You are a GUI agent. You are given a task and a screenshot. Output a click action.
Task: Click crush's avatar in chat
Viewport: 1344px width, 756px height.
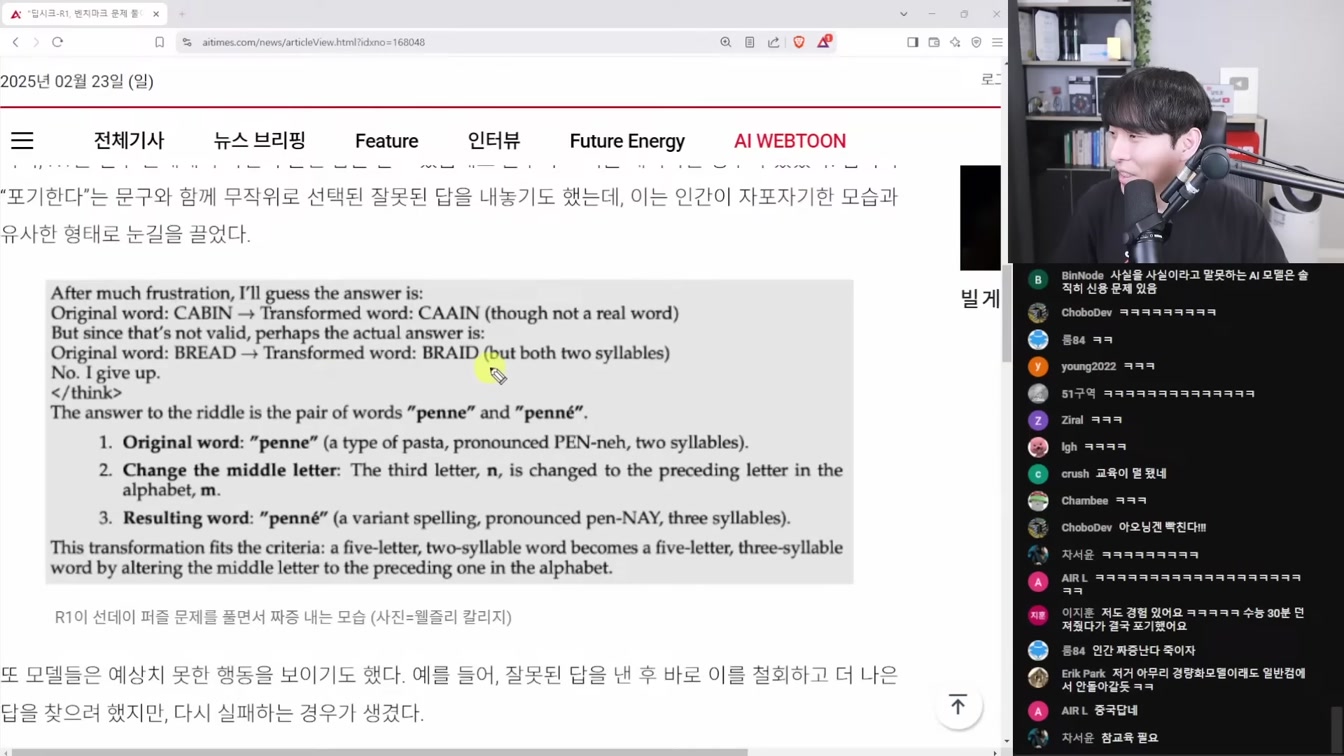click(1038, 474)
